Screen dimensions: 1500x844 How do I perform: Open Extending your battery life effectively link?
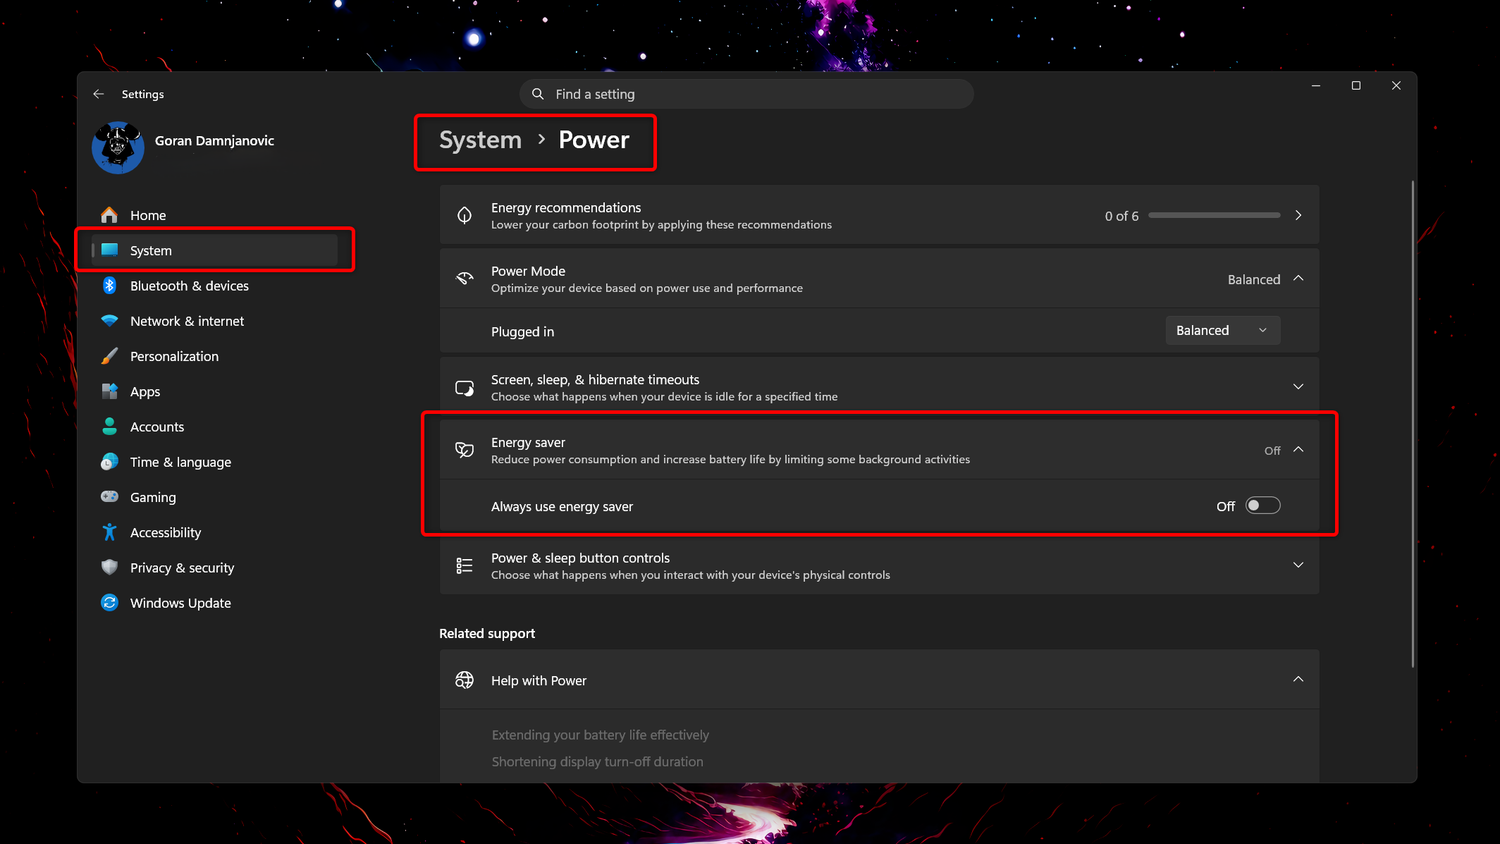(x=600, y=735)
